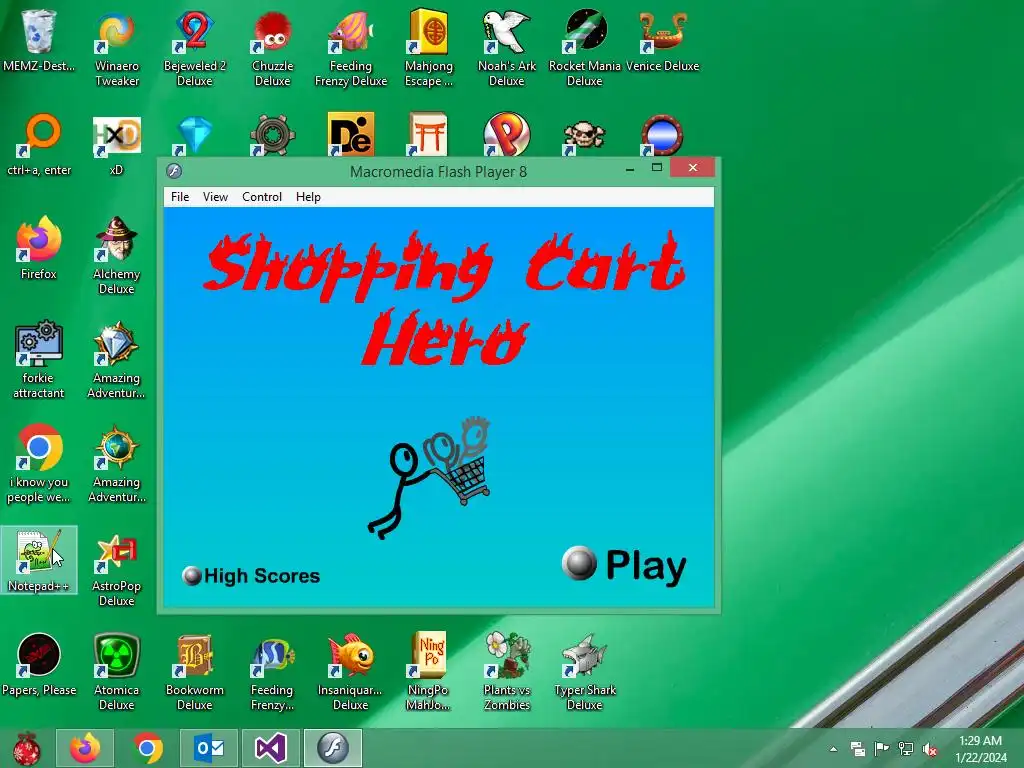
Task: Select the Alchemy Deluxe wizard icon
Action: [116, 256]
